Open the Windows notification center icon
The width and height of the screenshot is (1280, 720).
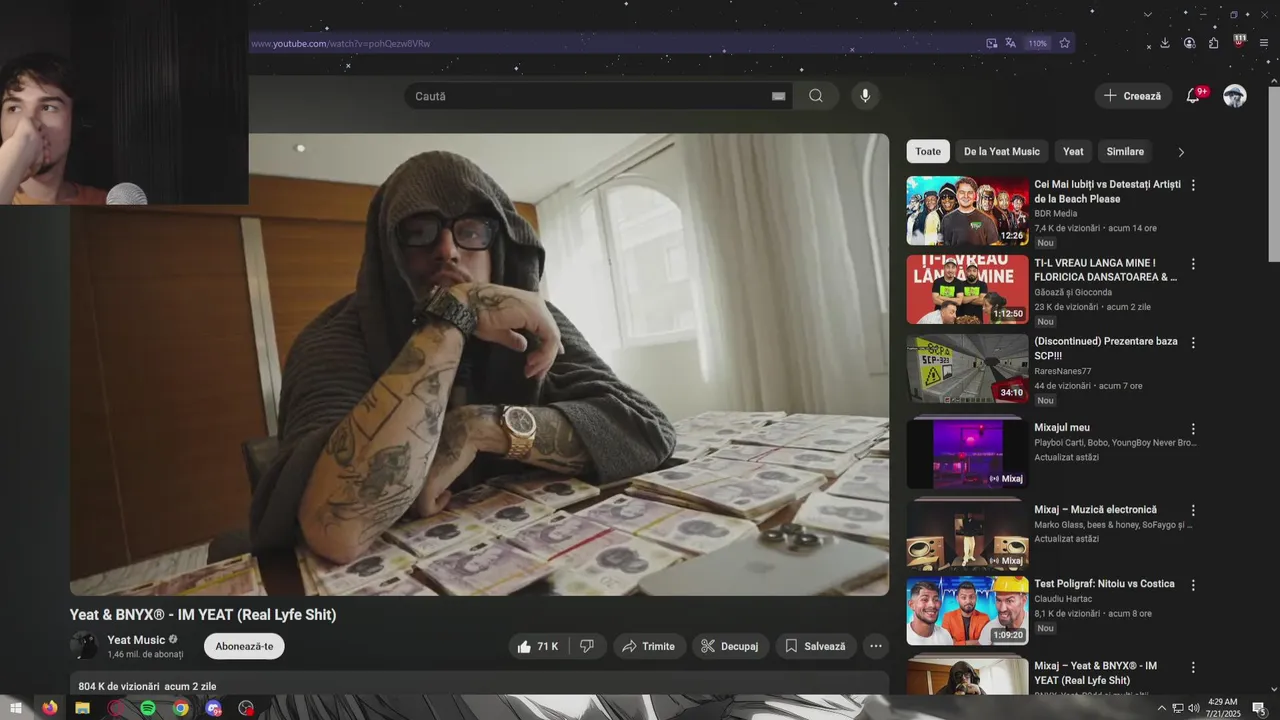click(1259, 708)
